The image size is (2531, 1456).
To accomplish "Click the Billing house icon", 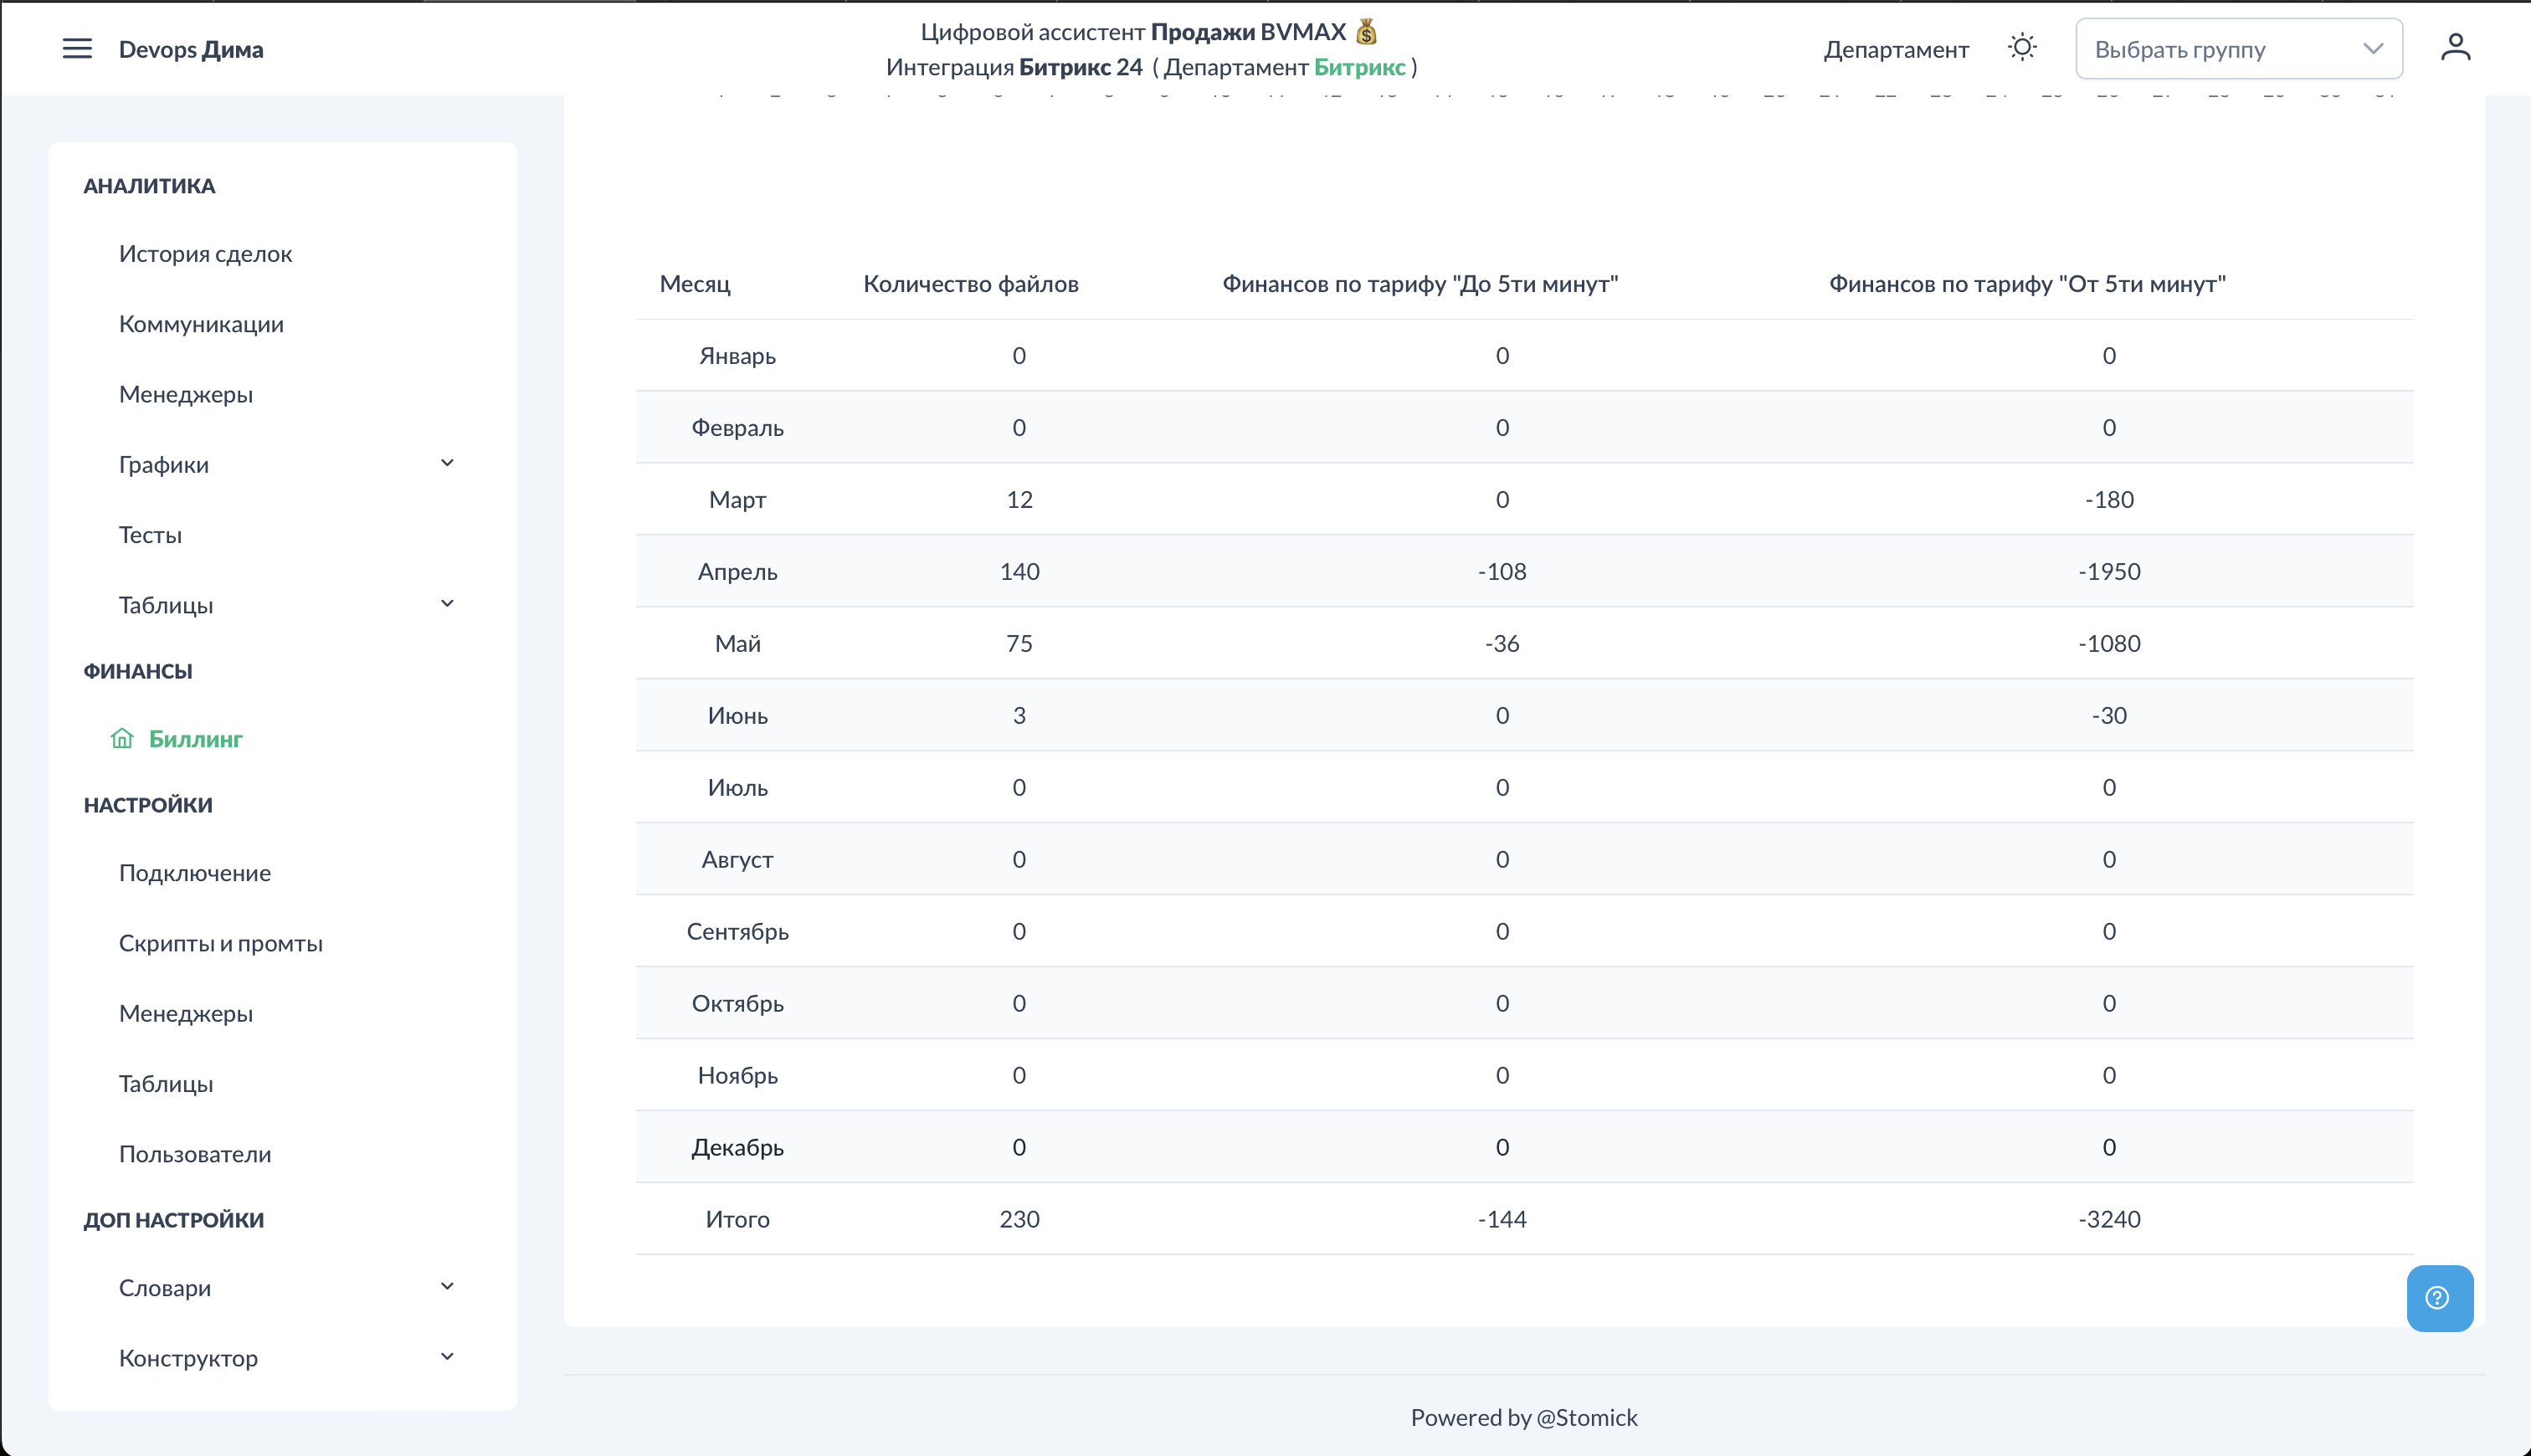I will [x=122, y=739].
